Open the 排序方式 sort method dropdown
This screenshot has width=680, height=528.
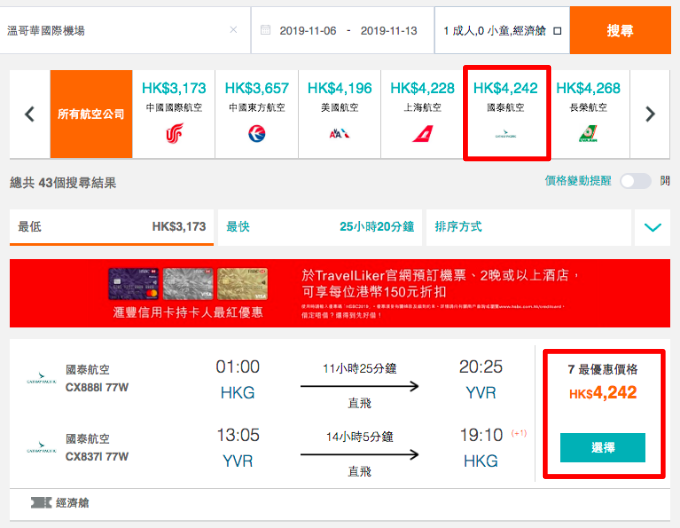point(529,227)
